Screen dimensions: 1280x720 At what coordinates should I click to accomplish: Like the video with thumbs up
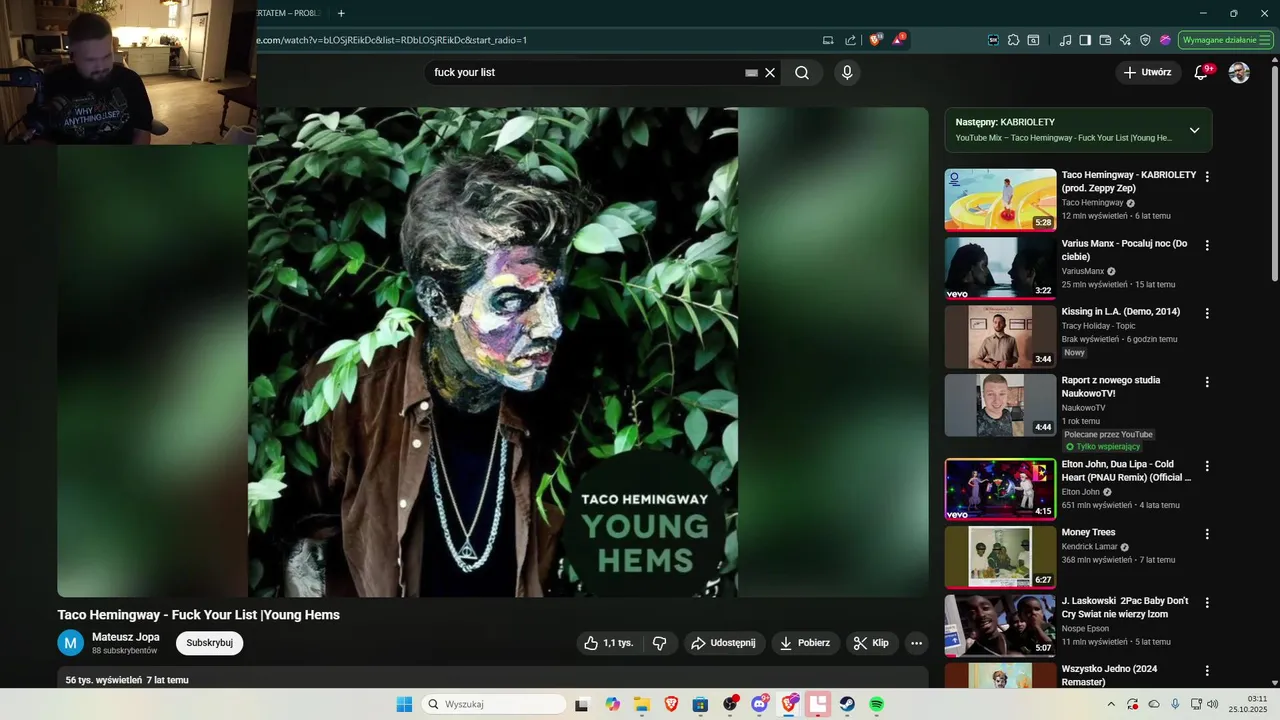[x=610, y=643]
